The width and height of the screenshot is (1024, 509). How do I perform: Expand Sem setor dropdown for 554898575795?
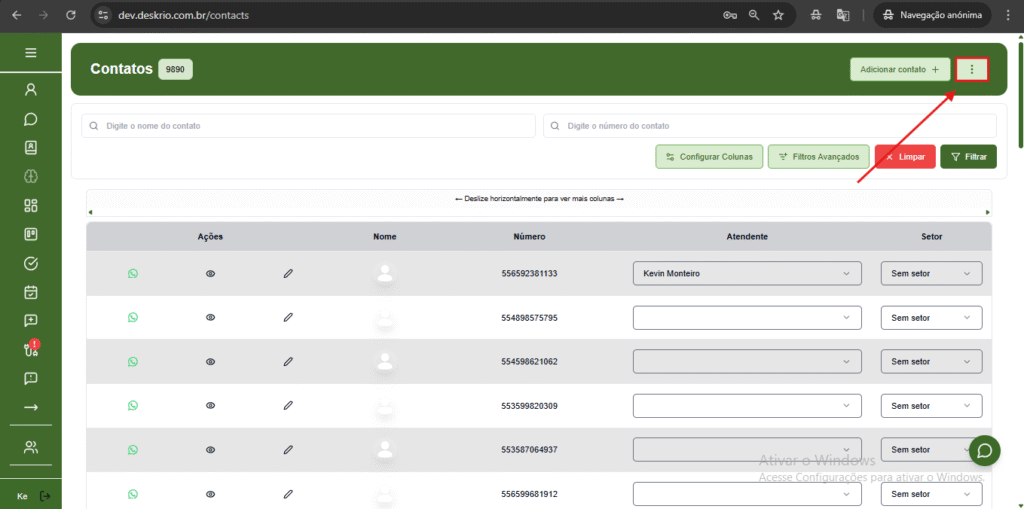(x=931, y=318)
